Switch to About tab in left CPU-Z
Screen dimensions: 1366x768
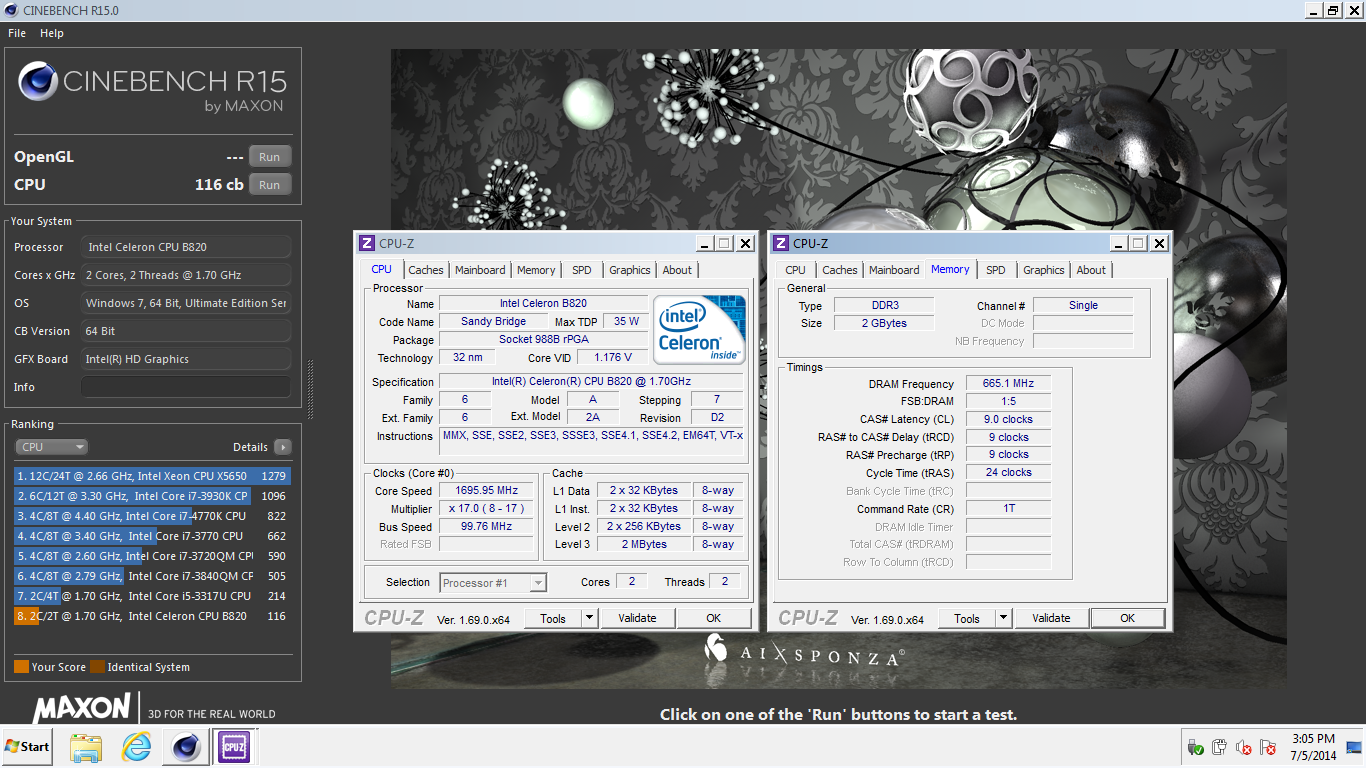point(677,270)
